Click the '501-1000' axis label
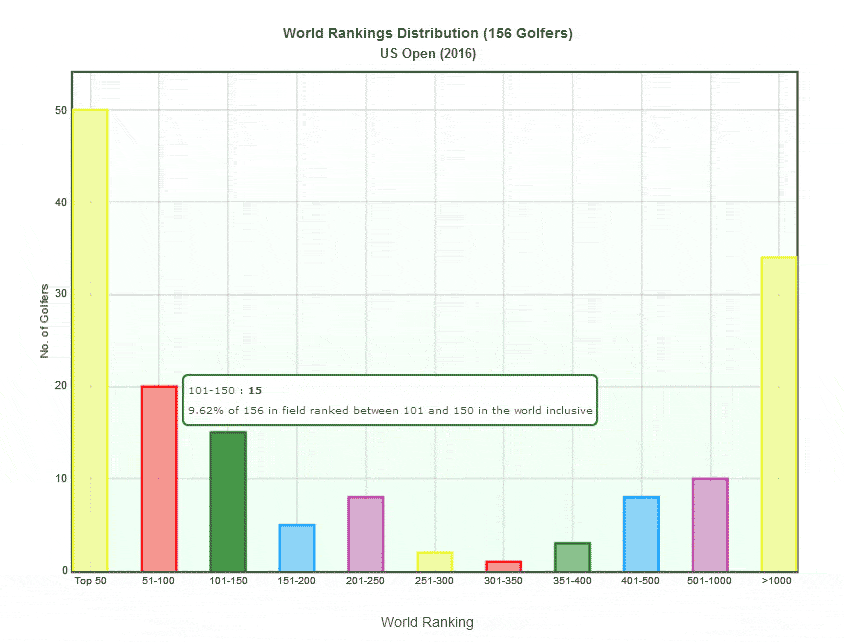The width and height of the screenshot is (844, 642). point(709,581)
